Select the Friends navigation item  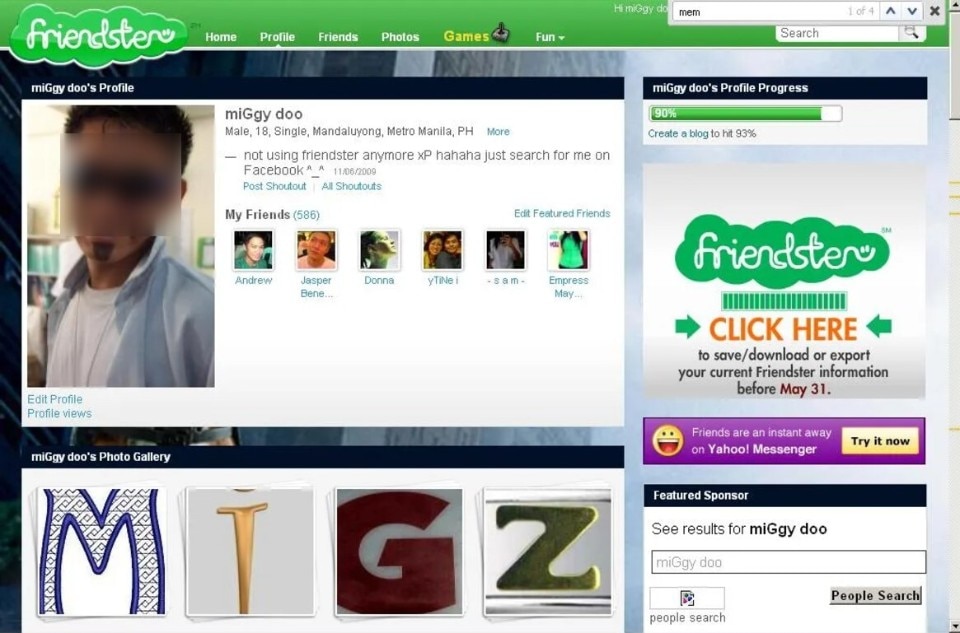(x=338, y=37)
